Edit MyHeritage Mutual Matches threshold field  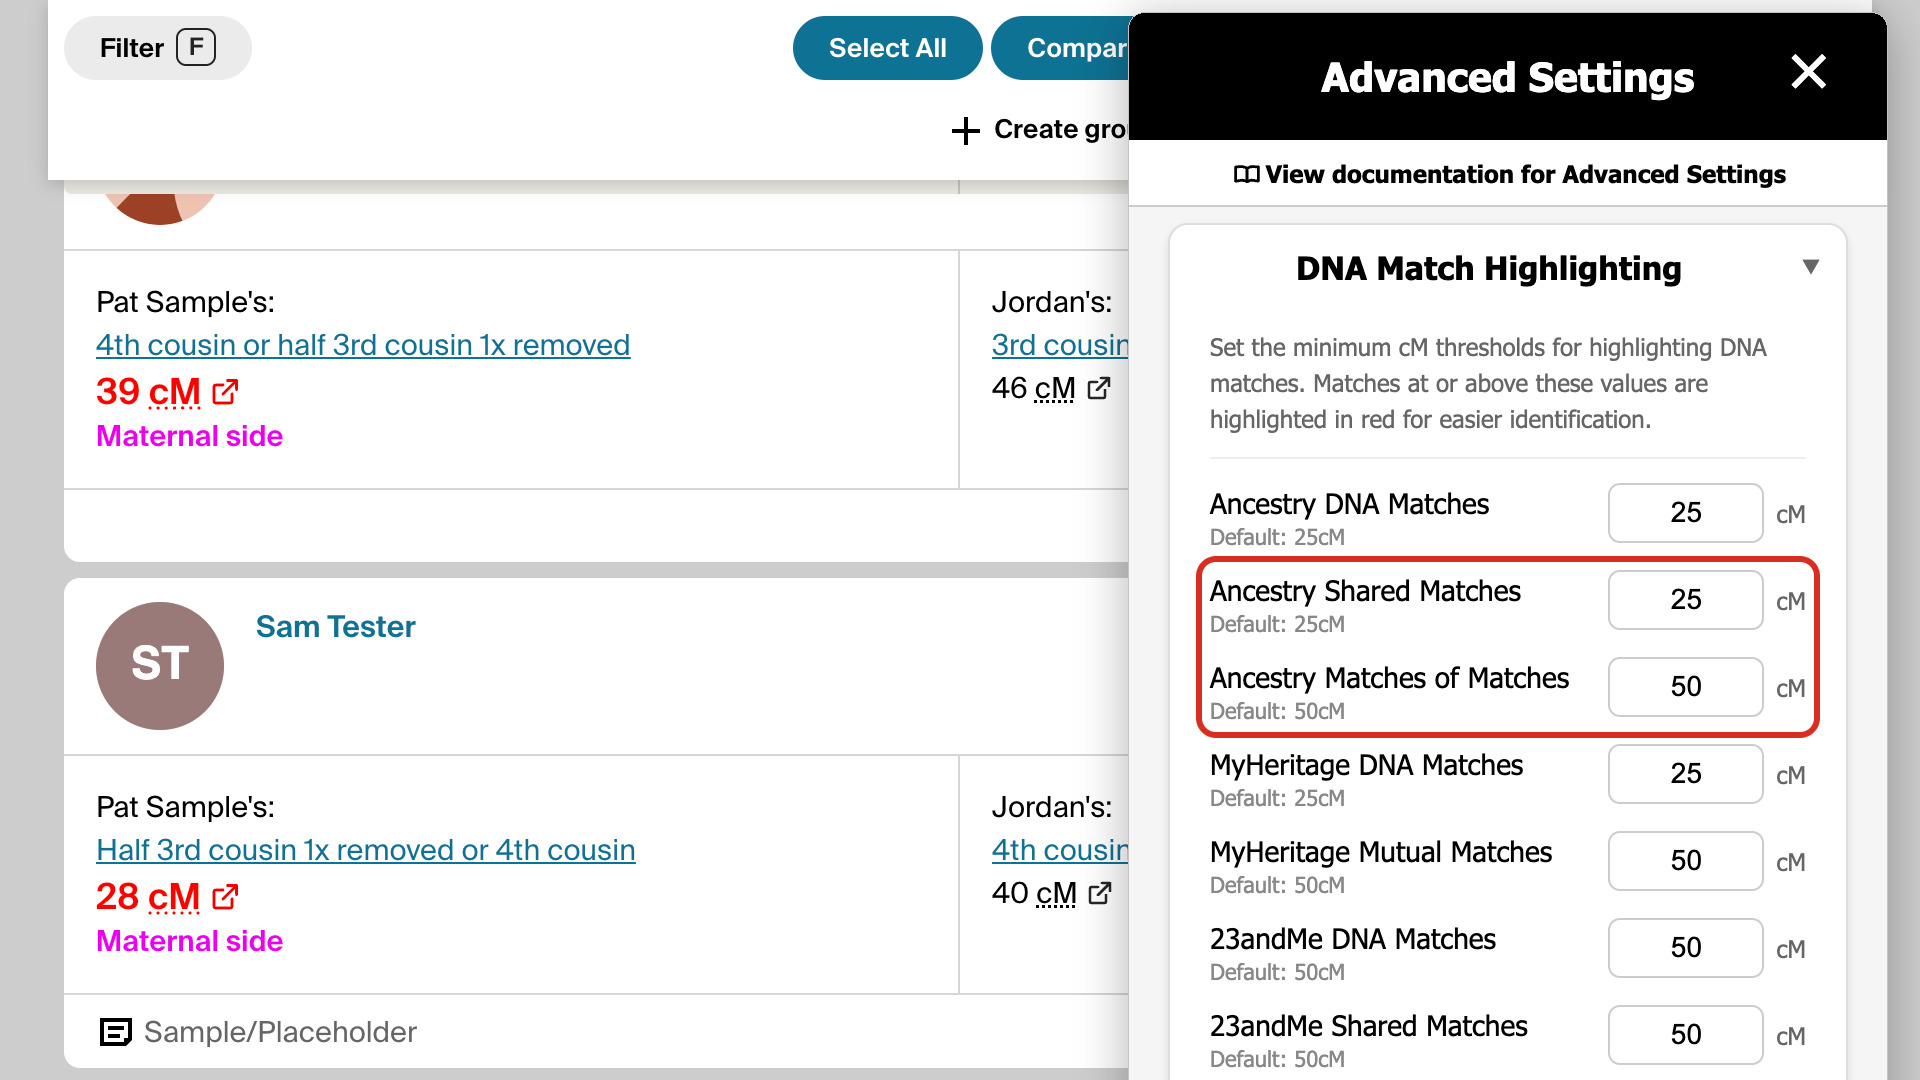(x=1685, y=861)
